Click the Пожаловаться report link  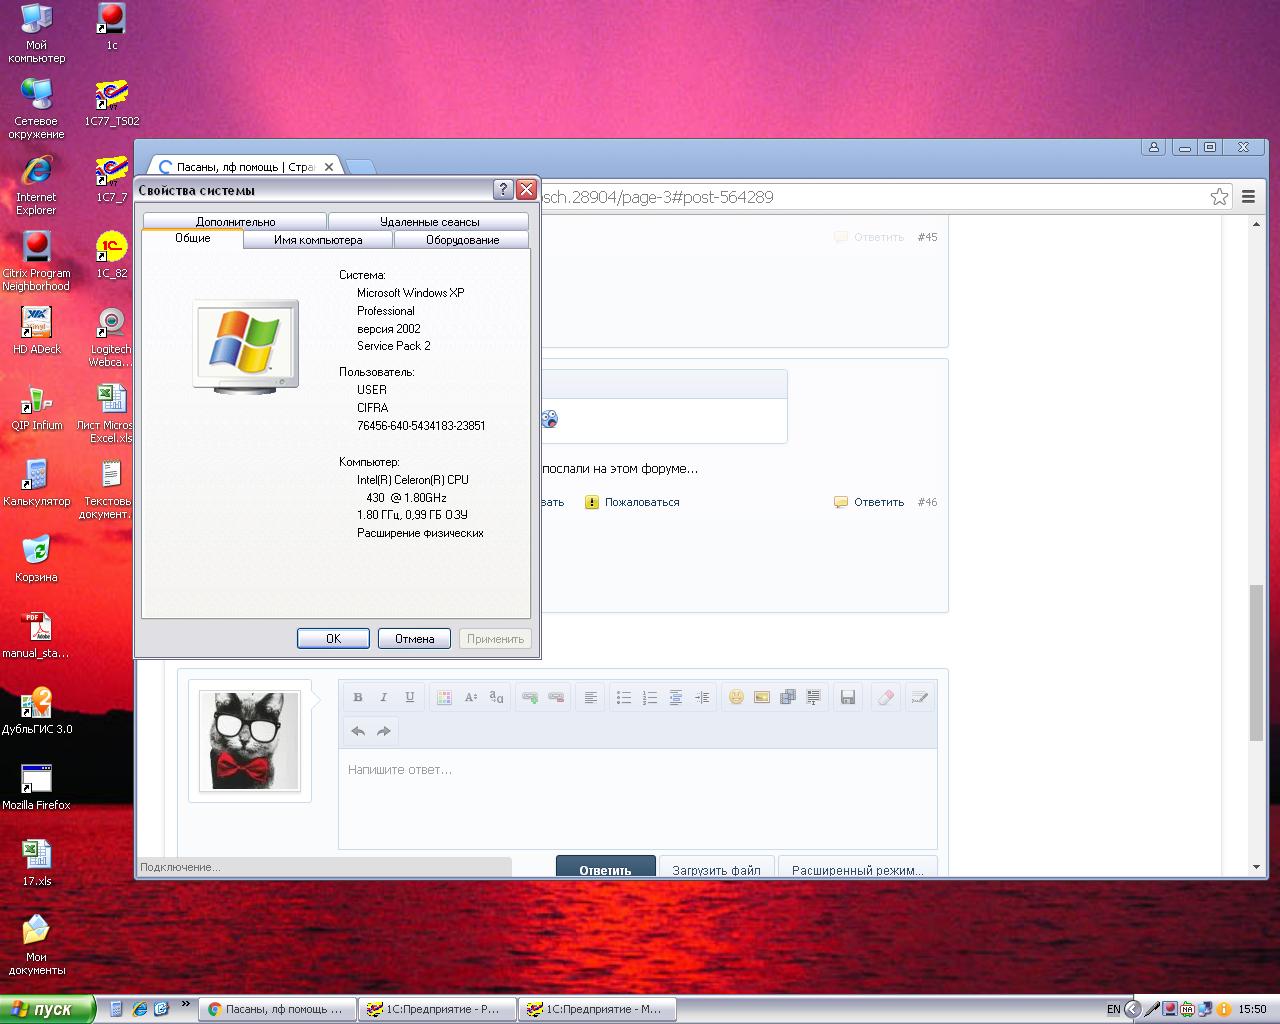pyautogui.click(x=641, y=502)
